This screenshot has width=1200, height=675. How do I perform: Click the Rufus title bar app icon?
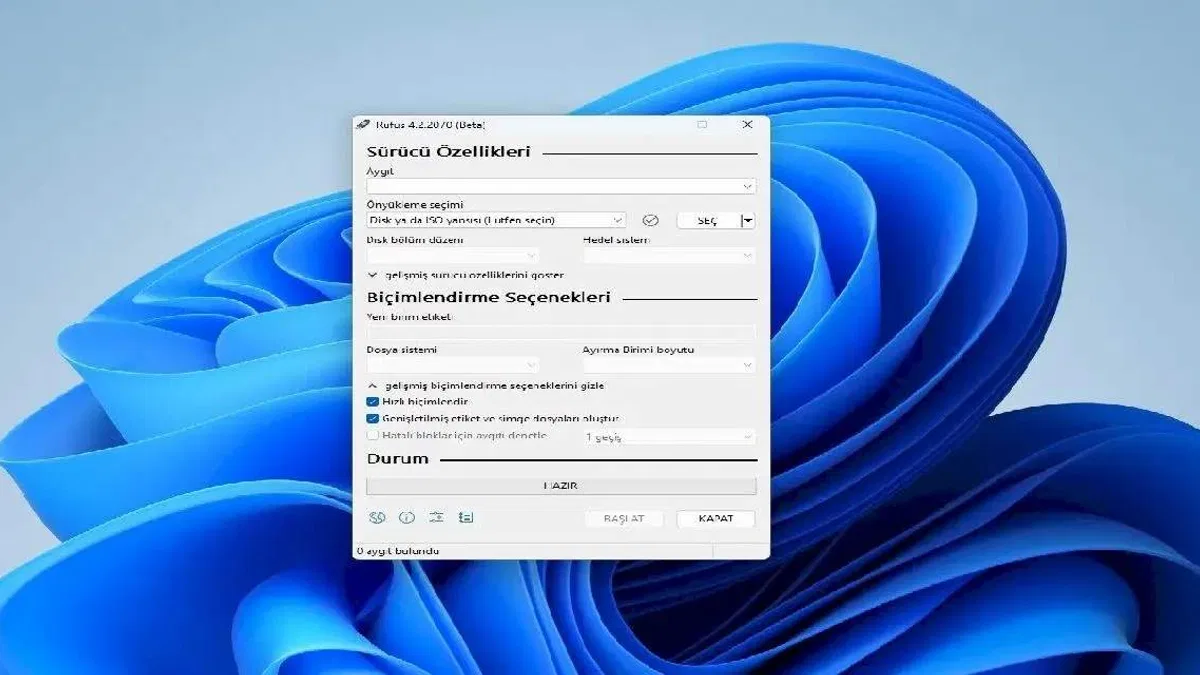click(x=363, y=125)
